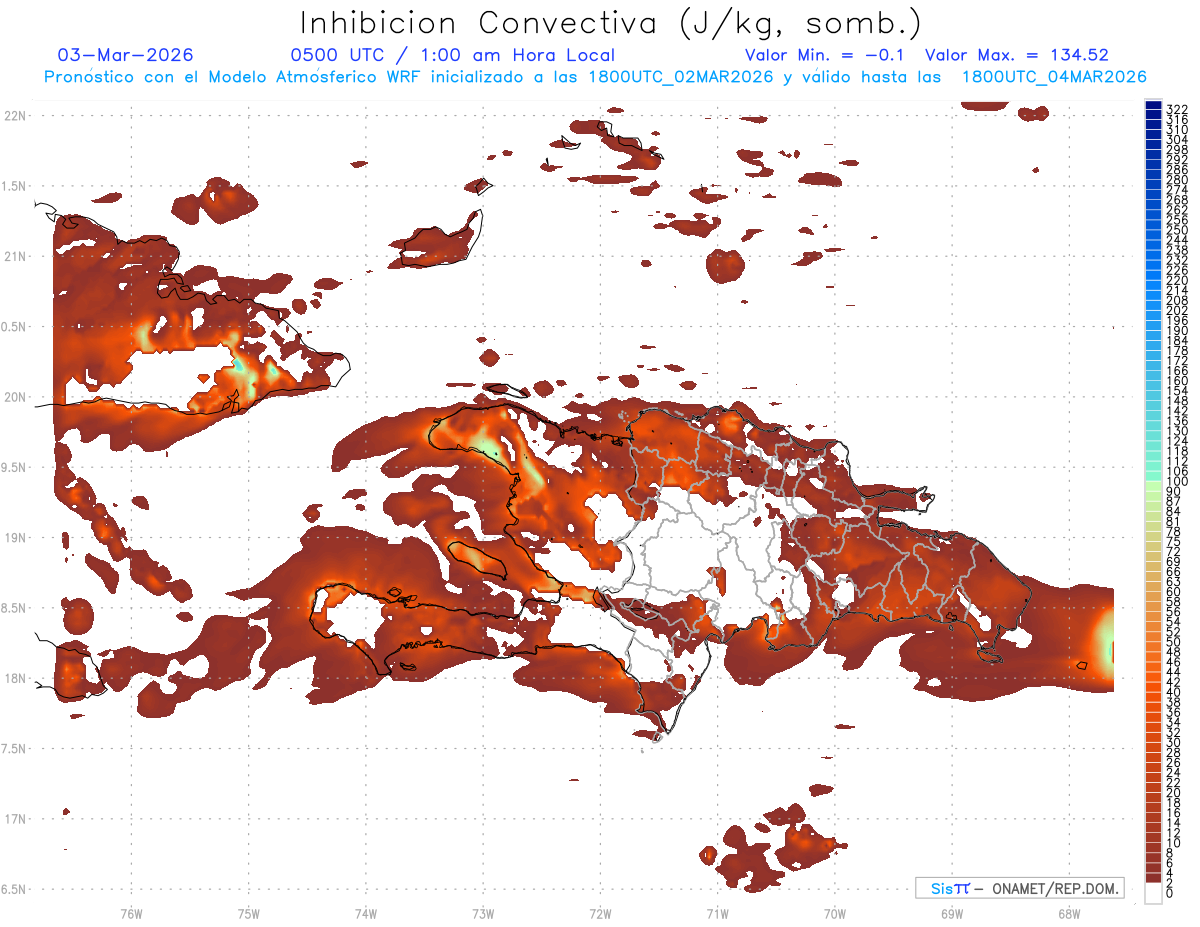This screenshot has width=1200, height=927.
Task: Click the "69W" longitude label
Action: pyautogui.click(x=951, y=912)
